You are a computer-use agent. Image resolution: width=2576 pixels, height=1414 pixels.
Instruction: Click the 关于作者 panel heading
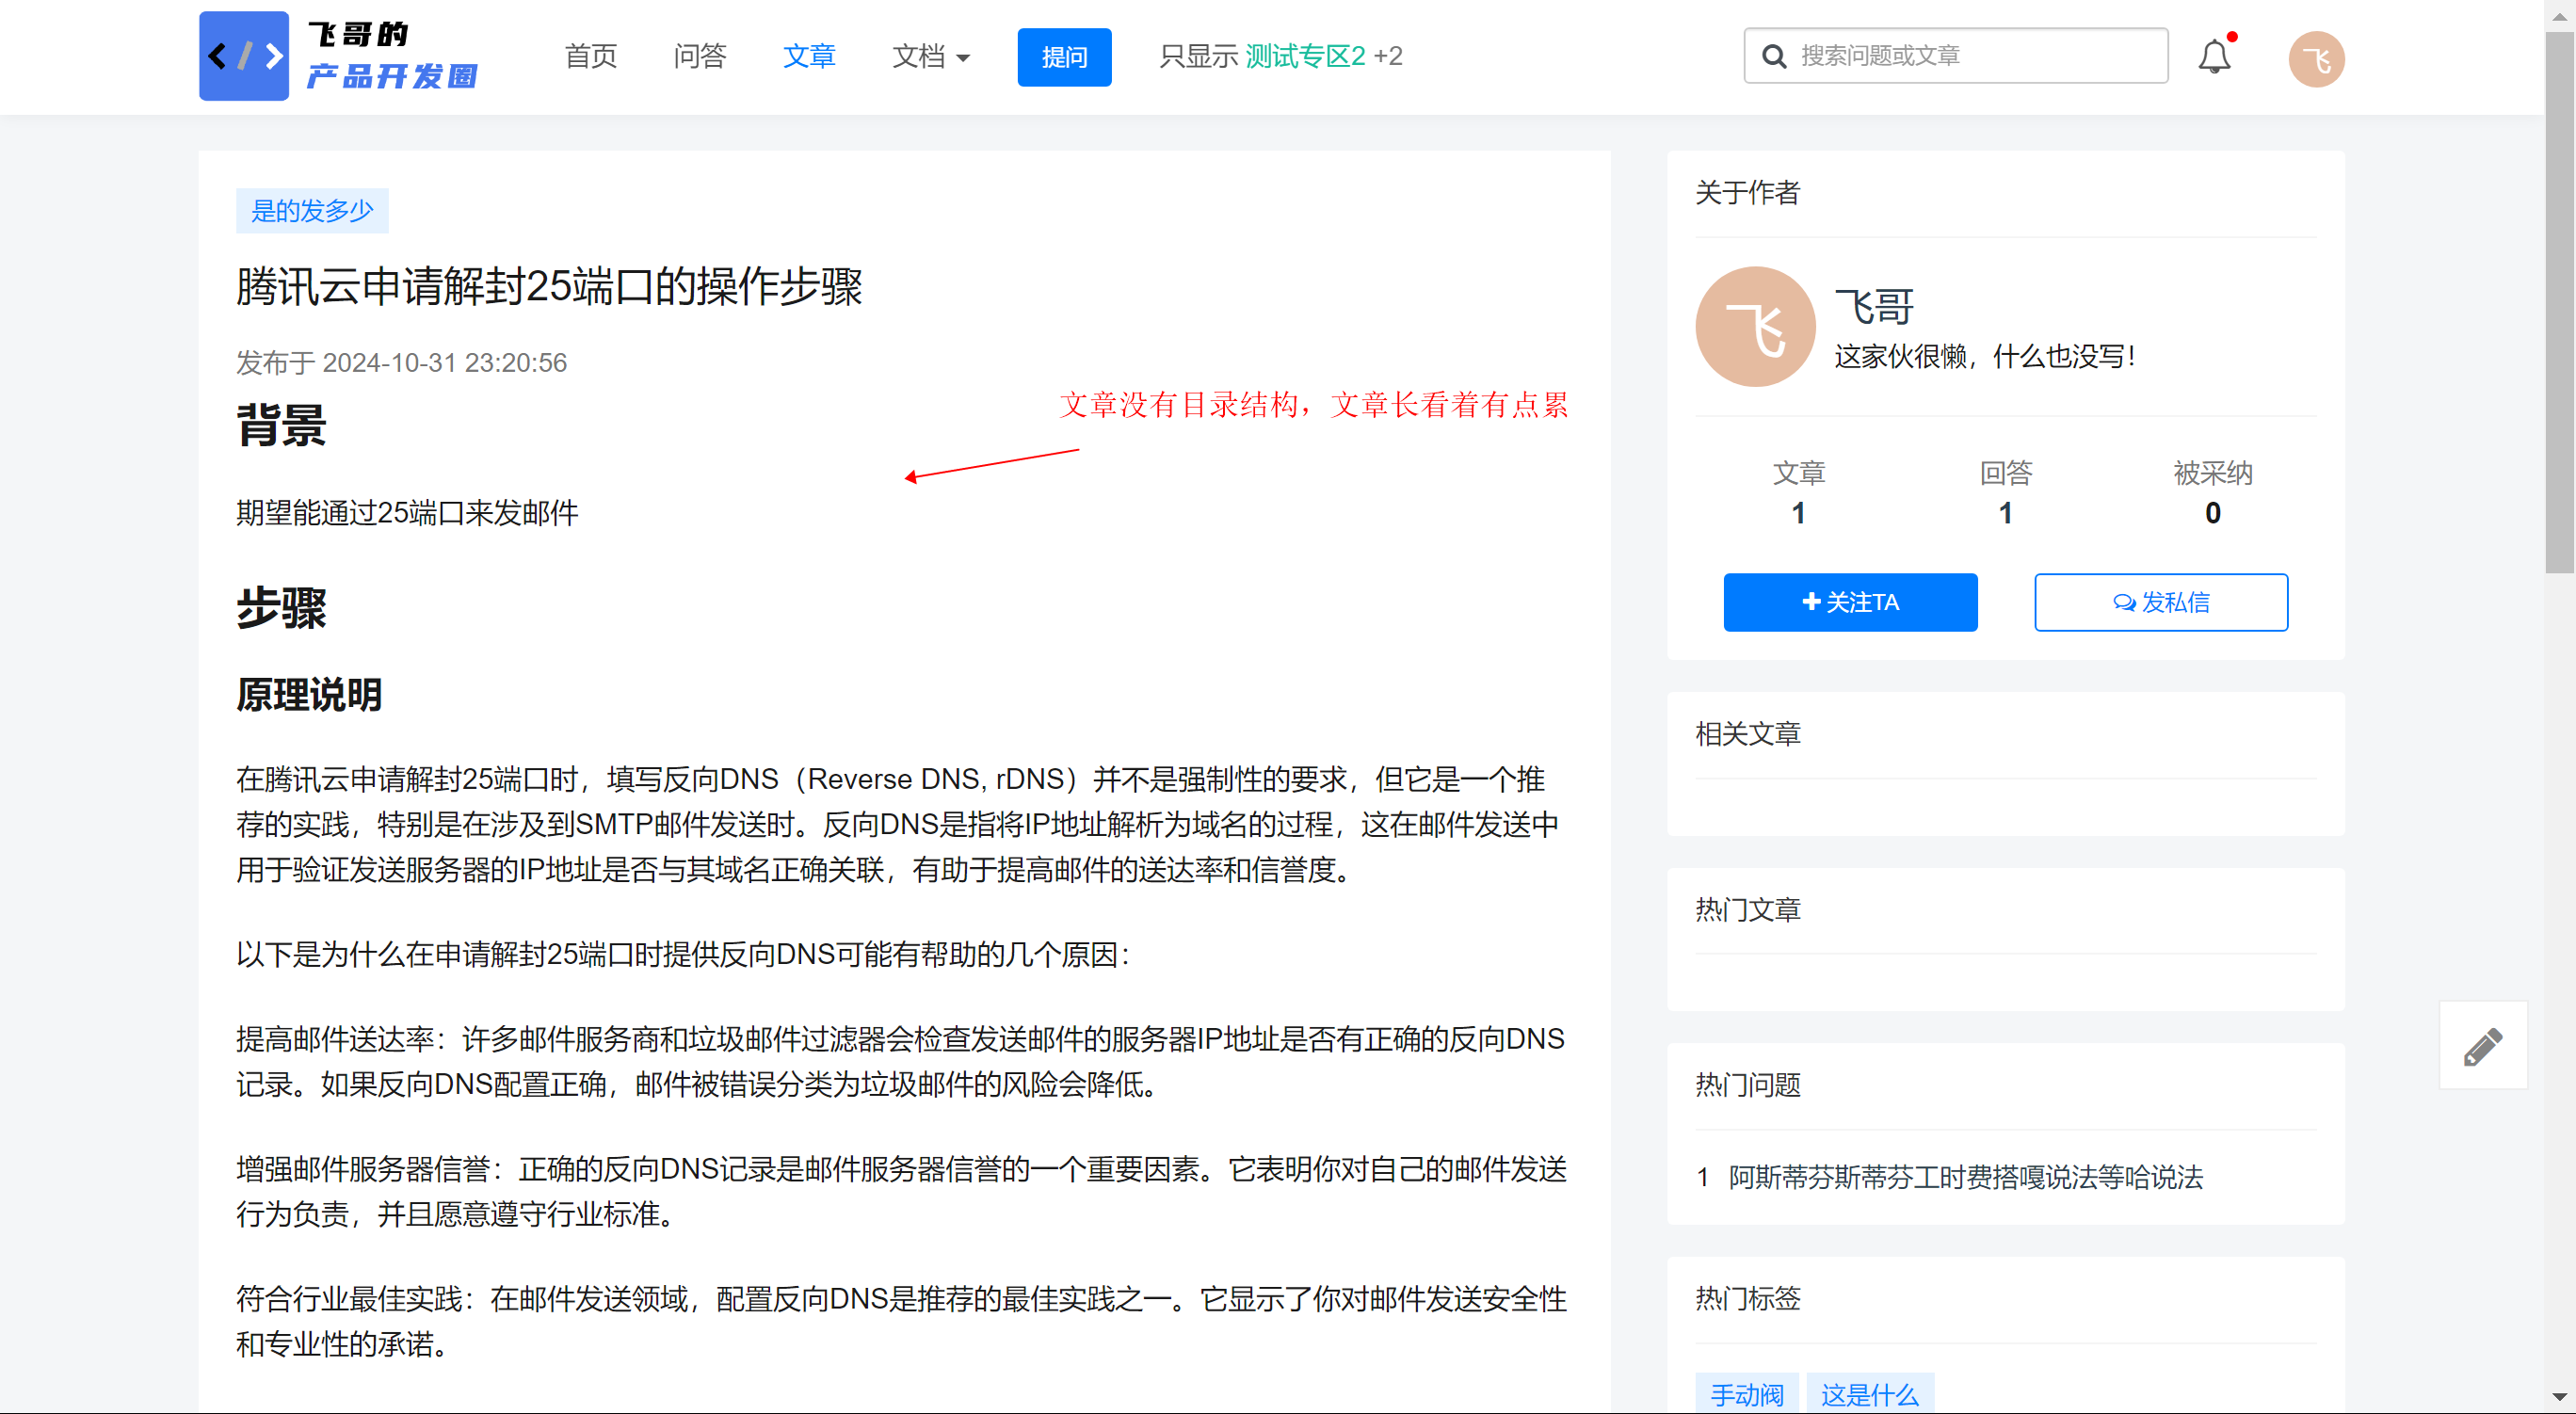pos(1748,192)
